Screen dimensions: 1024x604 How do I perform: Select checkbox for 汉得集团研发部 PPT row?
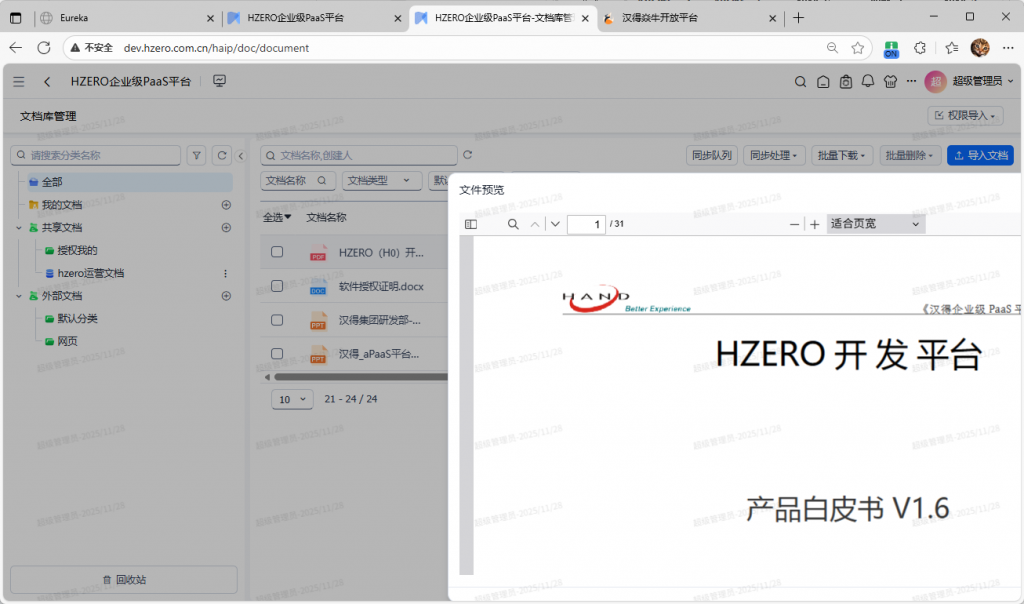(x=278, y=320)
